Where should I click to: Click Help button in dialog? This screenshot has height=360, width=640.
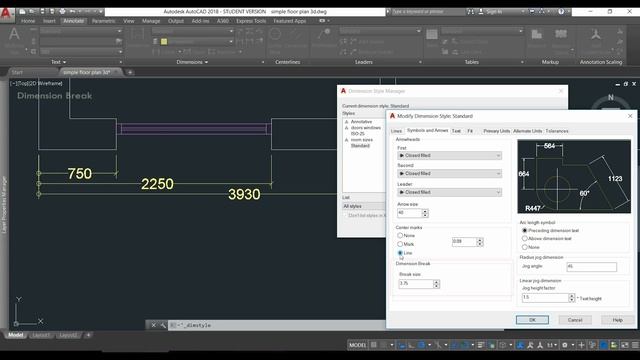click(x=618, y=320)
